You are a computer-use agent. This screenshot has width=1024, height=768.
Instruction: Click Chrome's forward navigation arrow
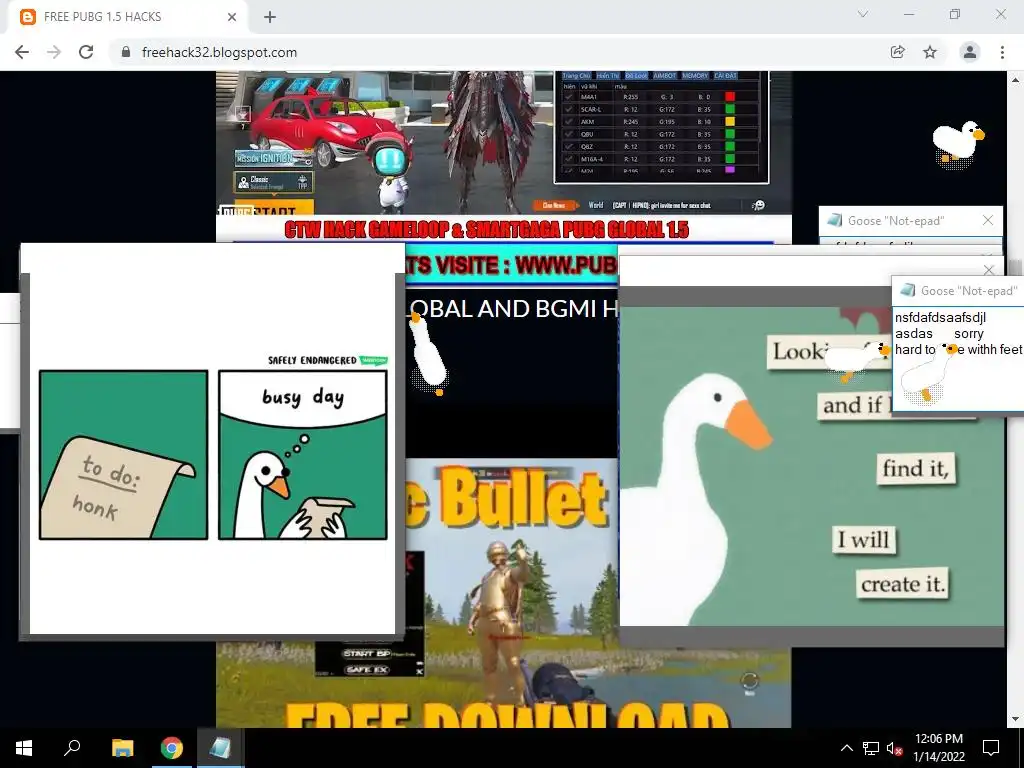pos(54,52)
